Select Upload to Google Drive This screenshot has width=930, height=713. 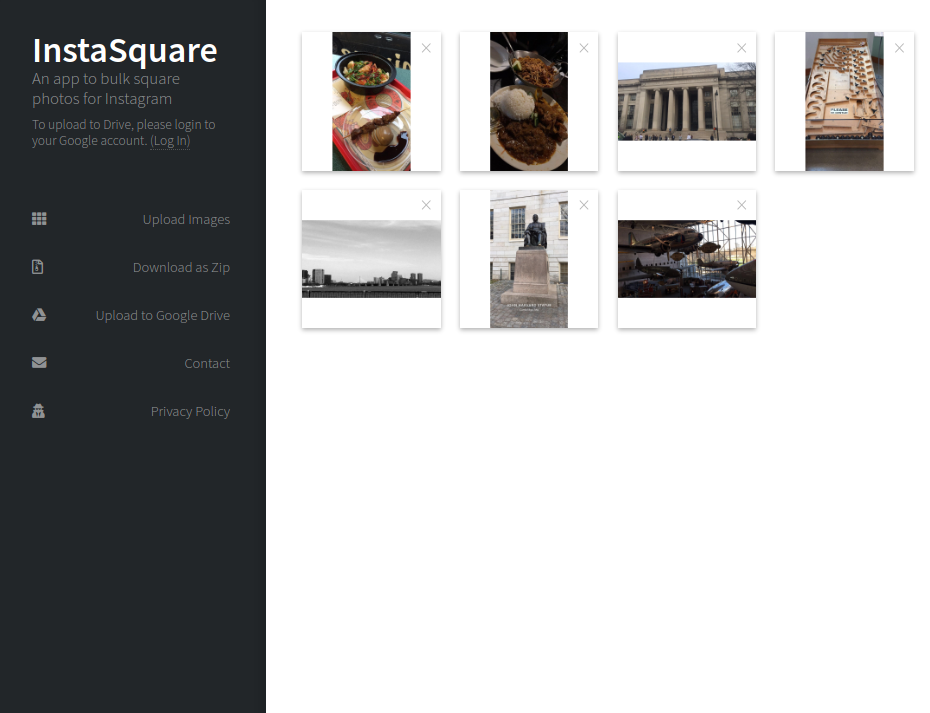(x=162, y=315)
